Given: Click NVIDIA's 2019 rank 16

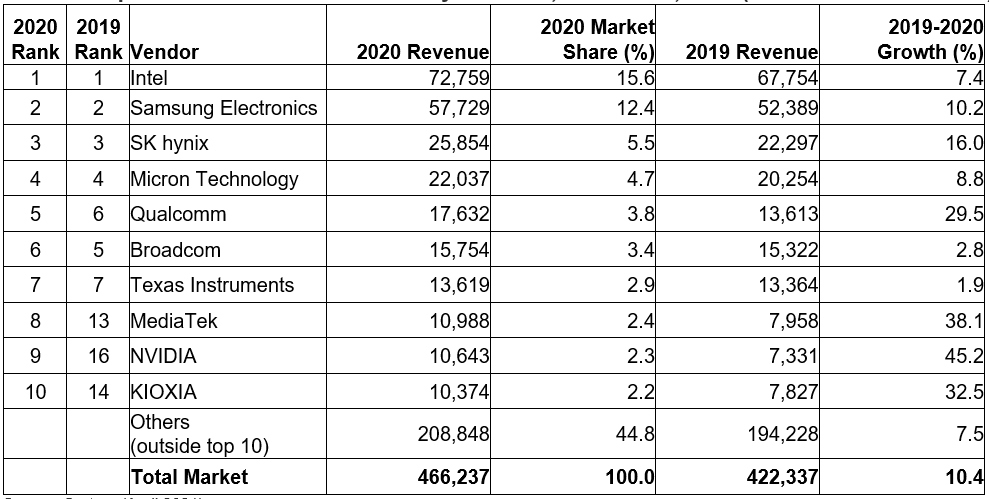Looking at the screenshot, I should point(98,356).
